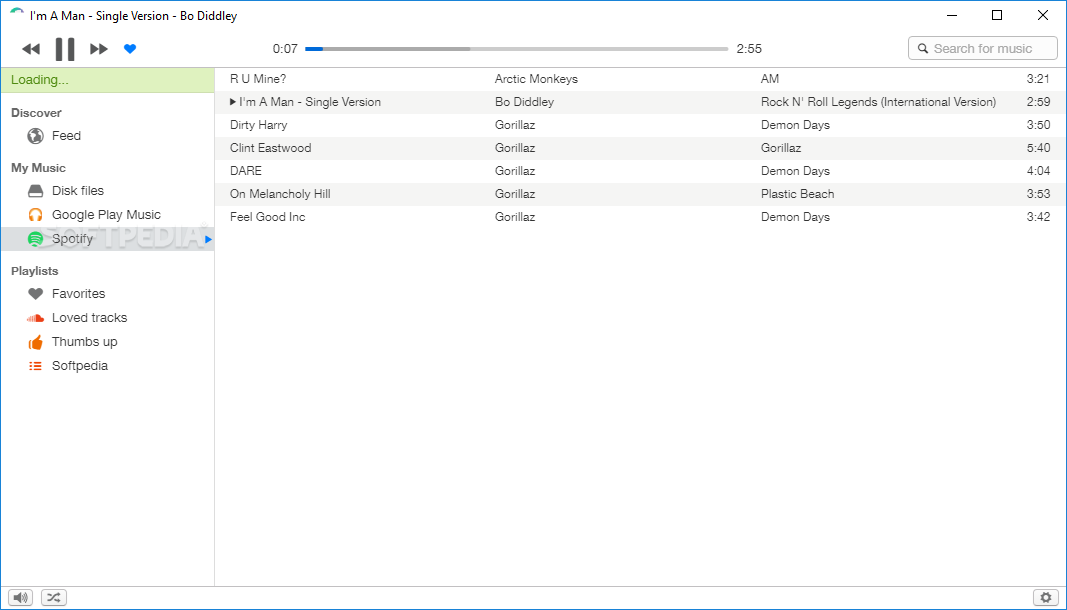Seek within the playback progress bar
1067x610 pixels.
(516, 49)
